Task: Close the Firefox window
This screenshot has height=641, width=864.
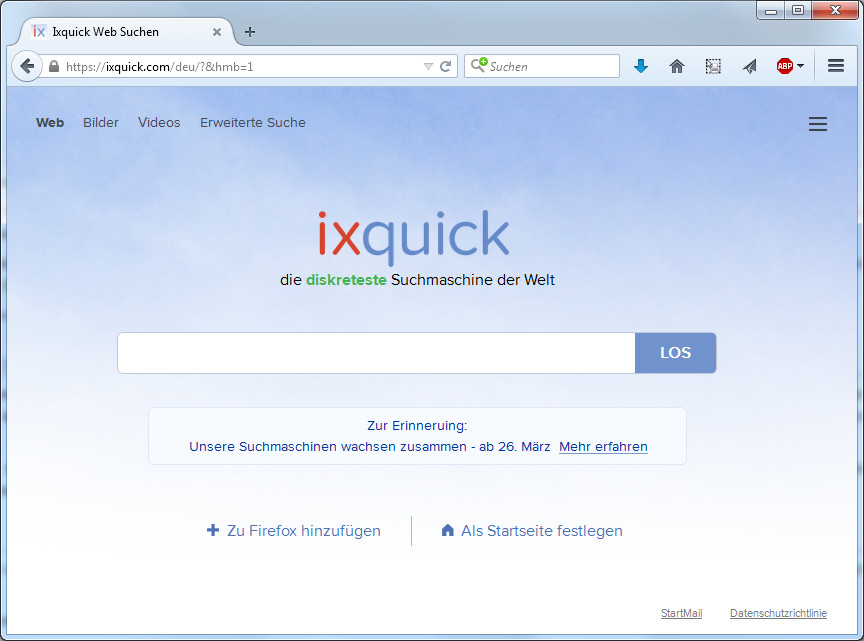Action: 835,10
